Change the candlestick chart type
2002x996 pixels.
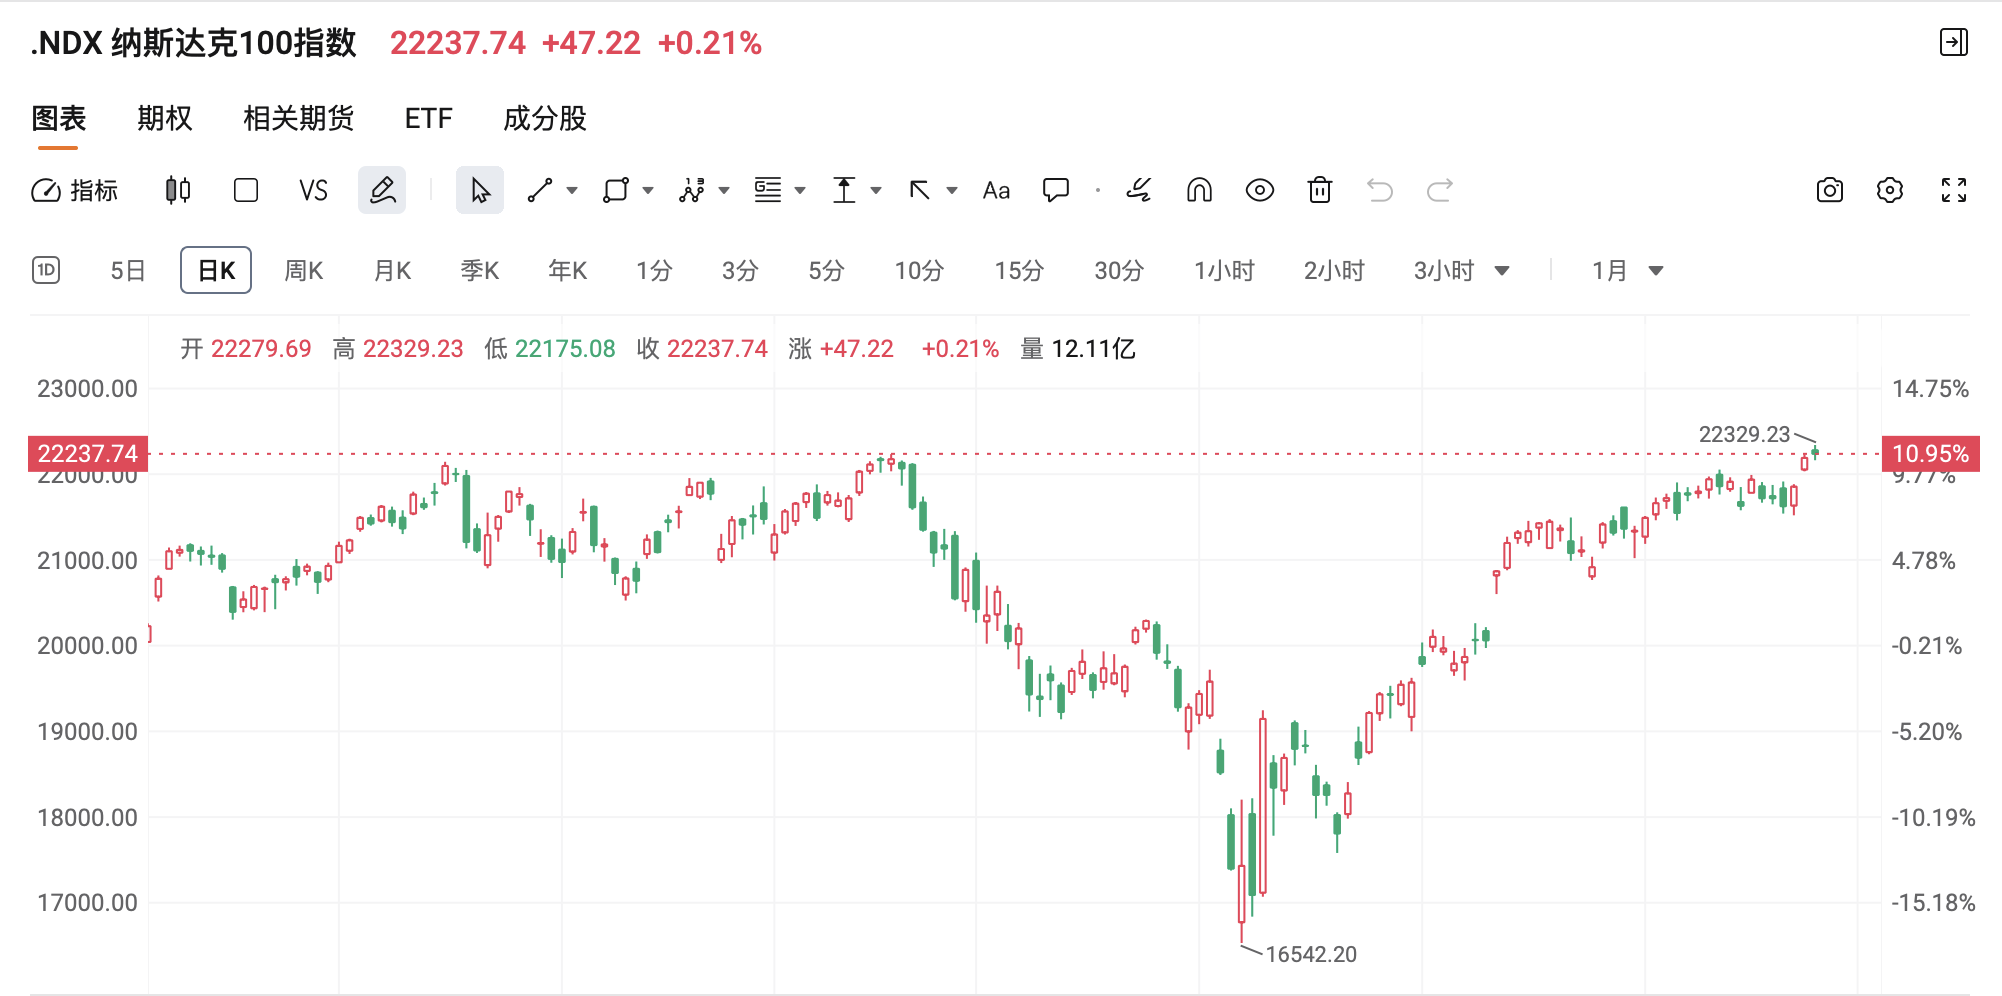(178, 190)
